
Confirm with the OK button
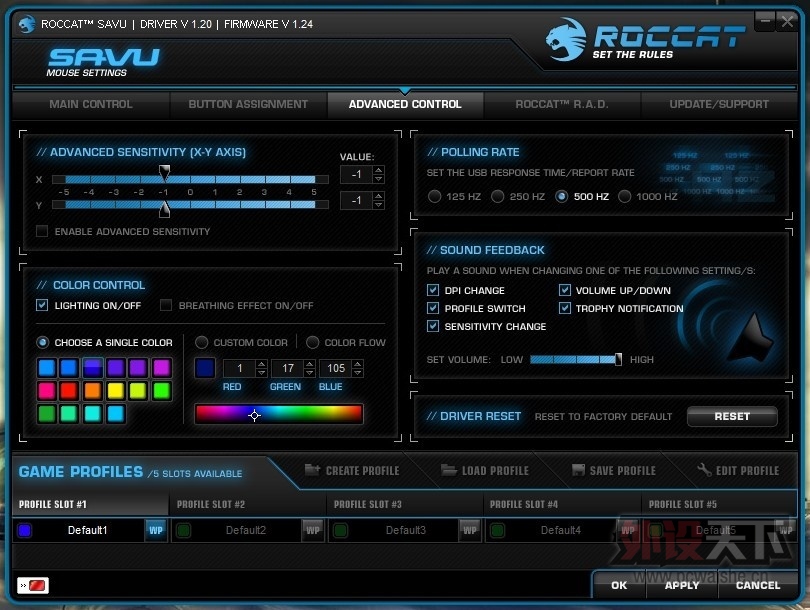point(619,585)
